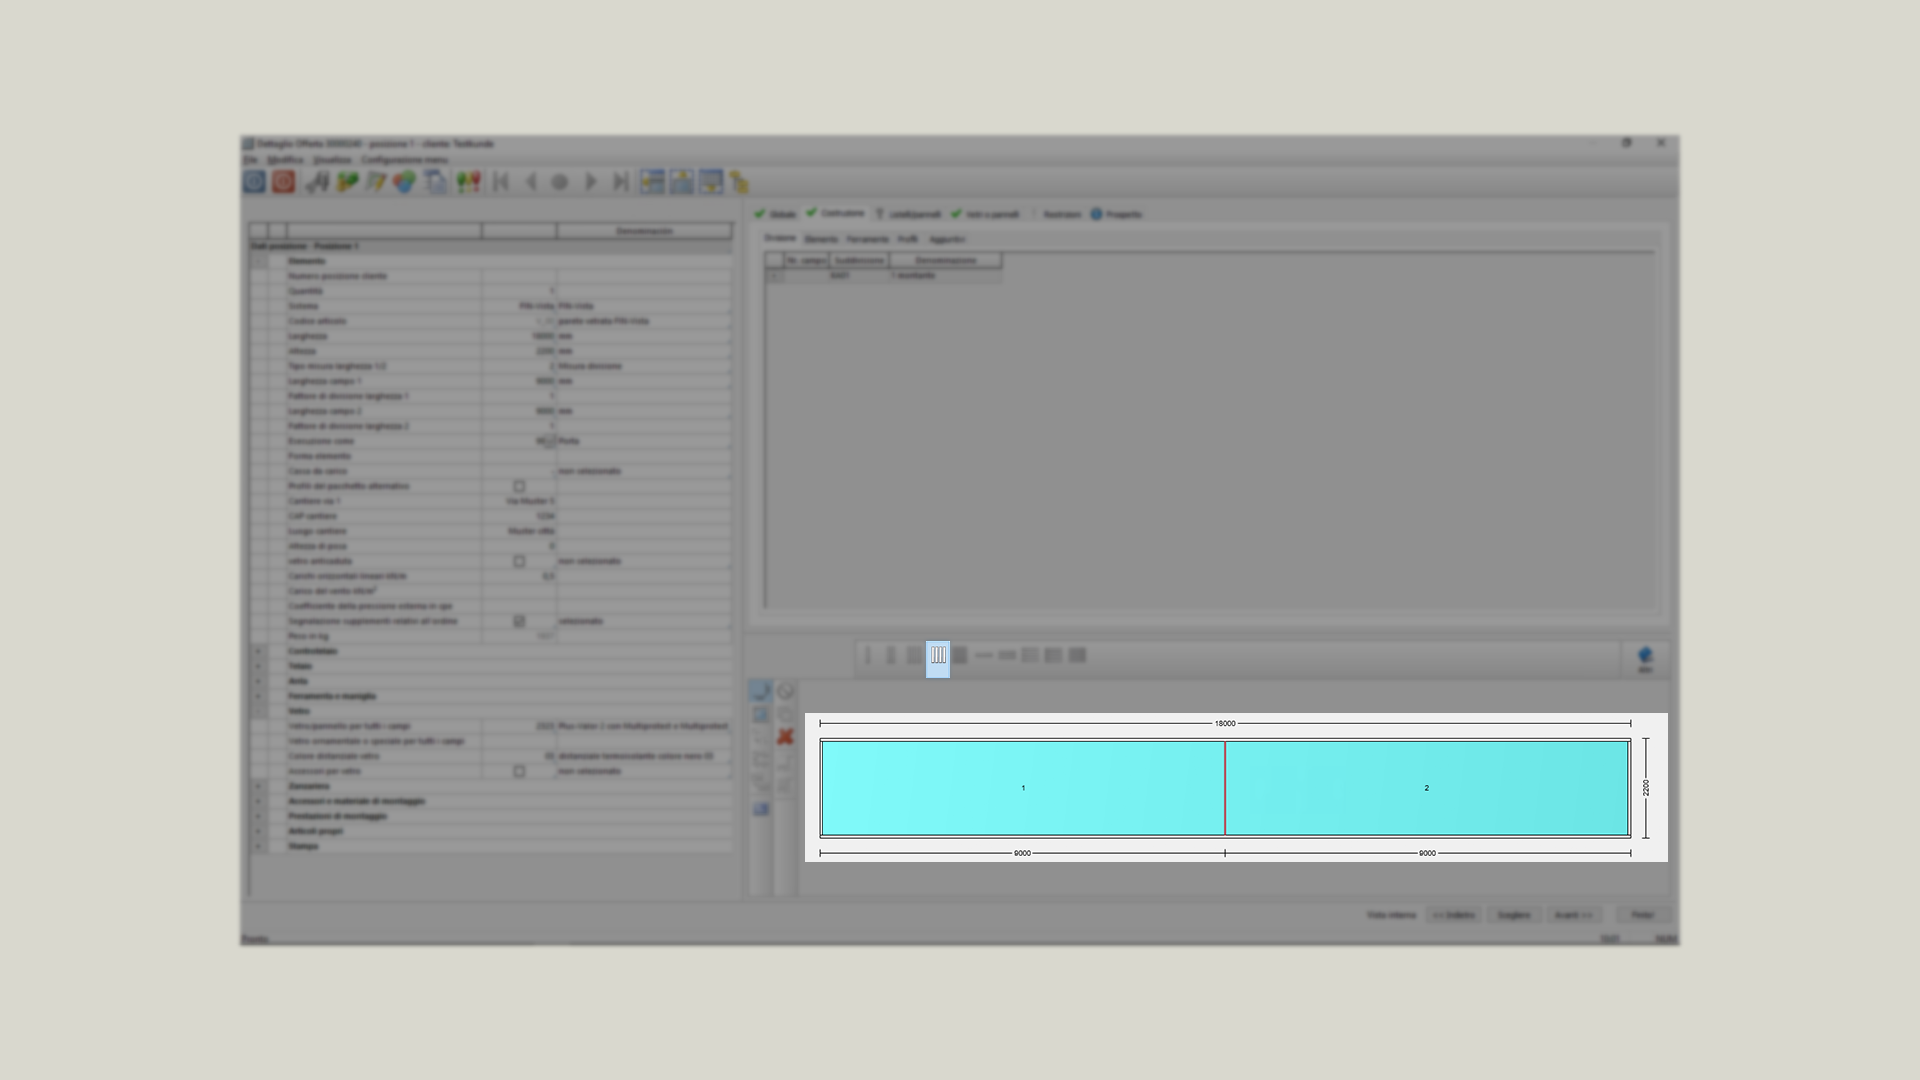Click the blue 3D cube icon above drawing
Image resolution: width=1920 pixels, height=1080 pixels.
tap(1645, 658)
